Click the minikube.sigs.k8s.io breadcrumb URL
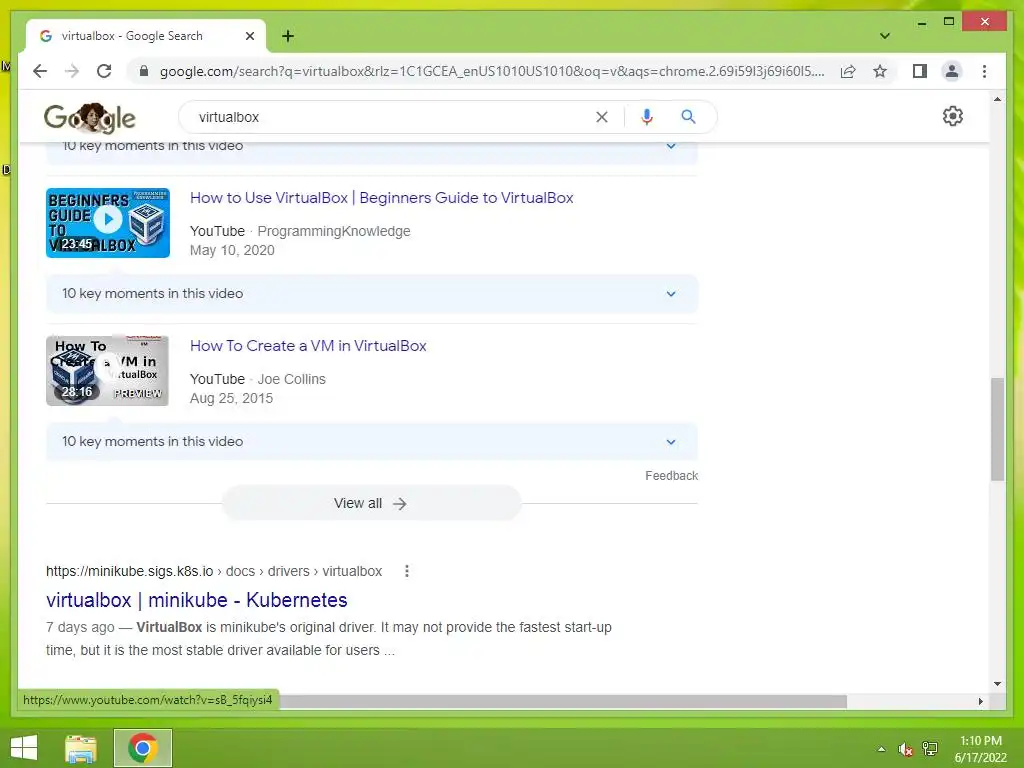 (214, 571)
